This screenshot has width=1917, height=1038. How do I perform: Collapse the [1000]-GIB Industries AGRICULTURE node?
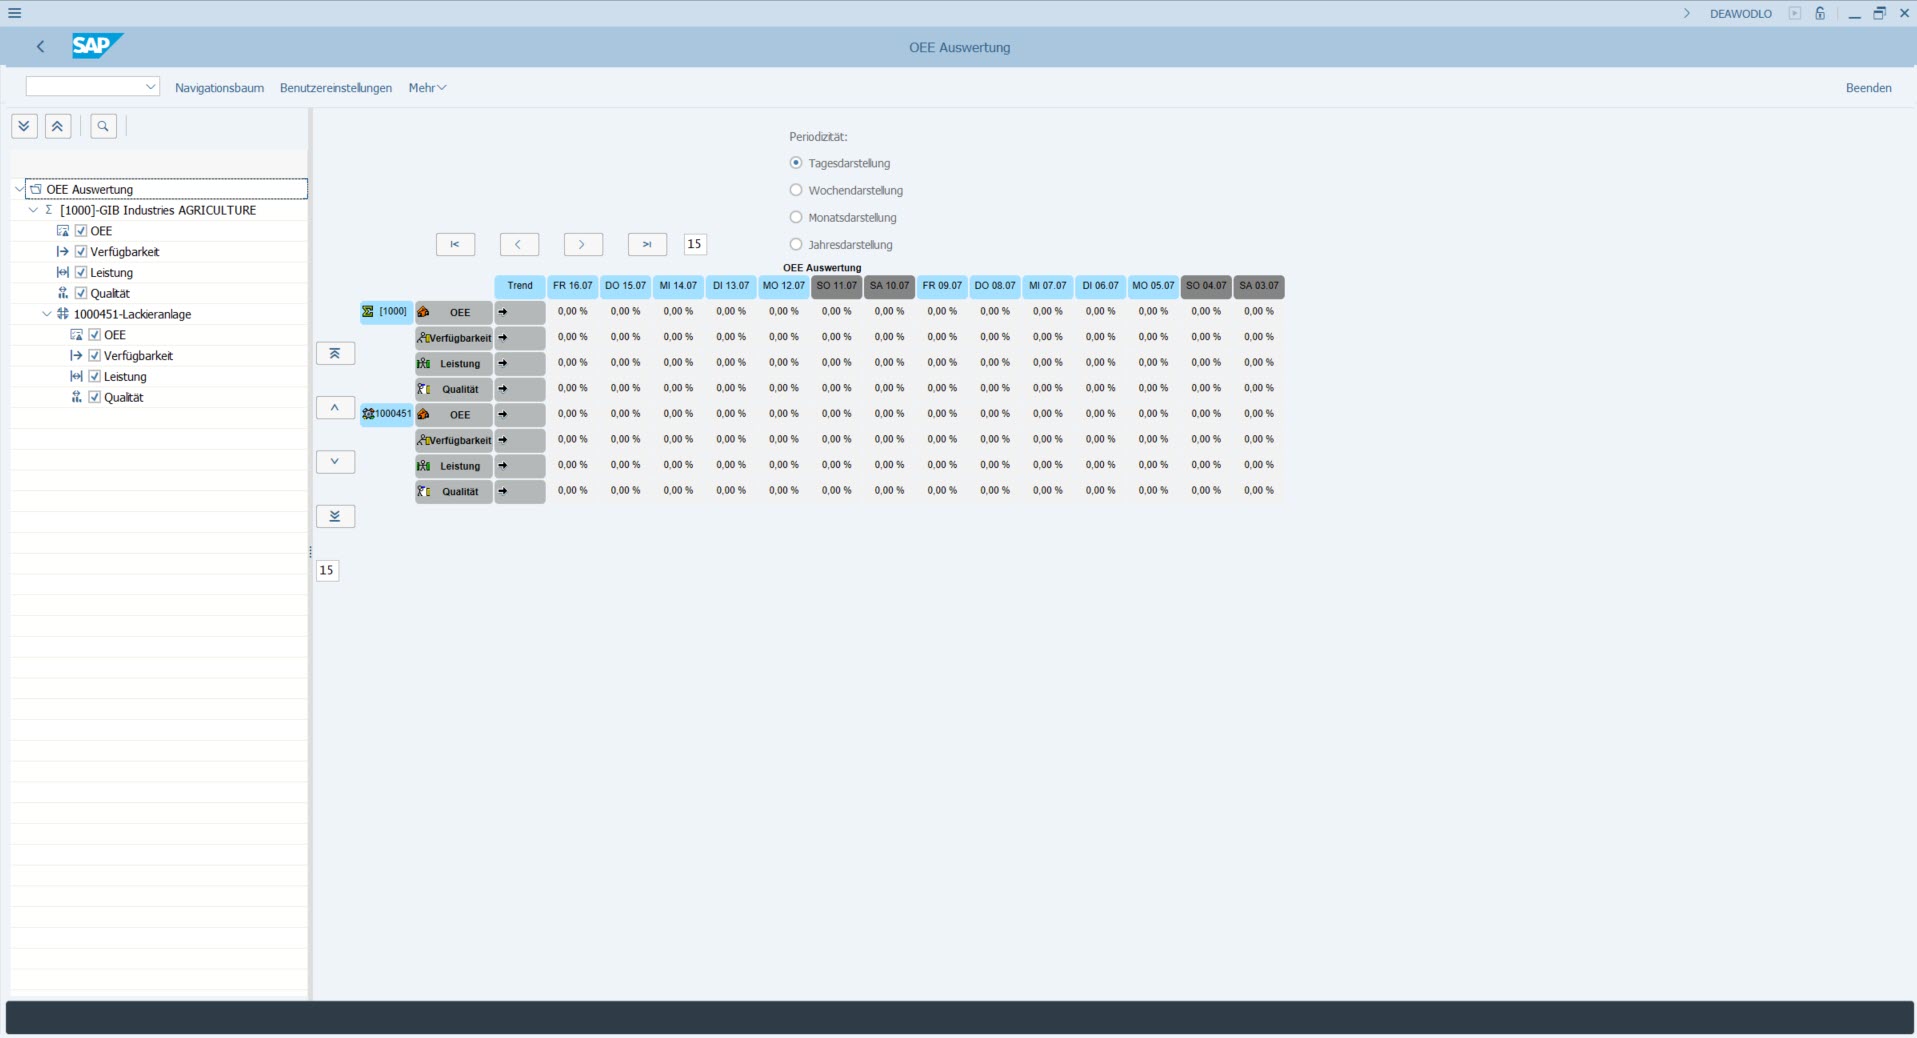33,210
